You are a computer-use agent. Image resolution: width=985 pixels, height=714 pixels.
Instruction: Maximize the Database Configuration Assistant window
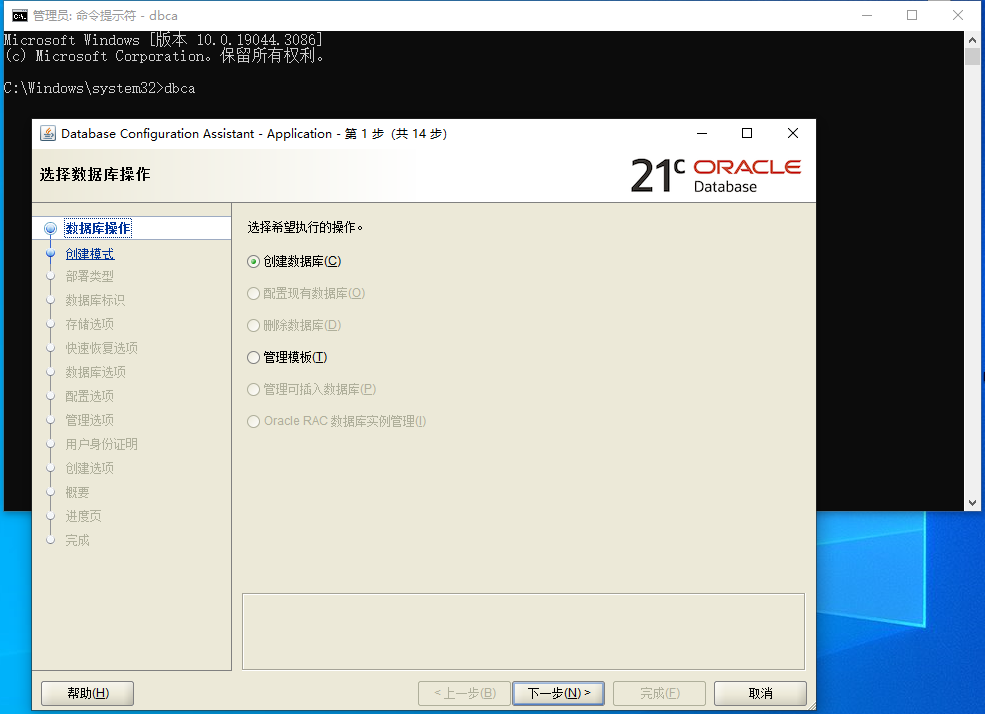click(x=747, y=133)
